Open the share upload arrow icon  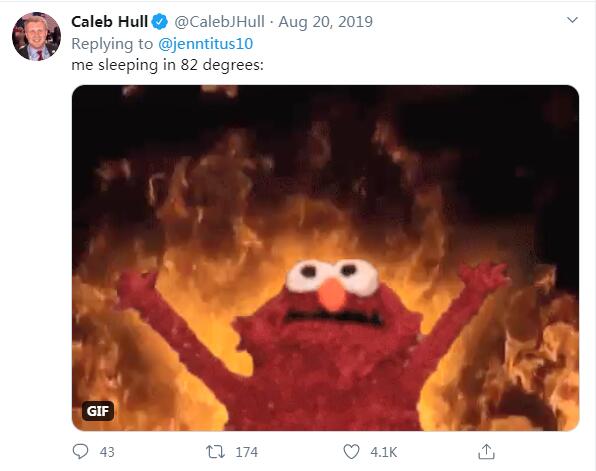point(486,452)
